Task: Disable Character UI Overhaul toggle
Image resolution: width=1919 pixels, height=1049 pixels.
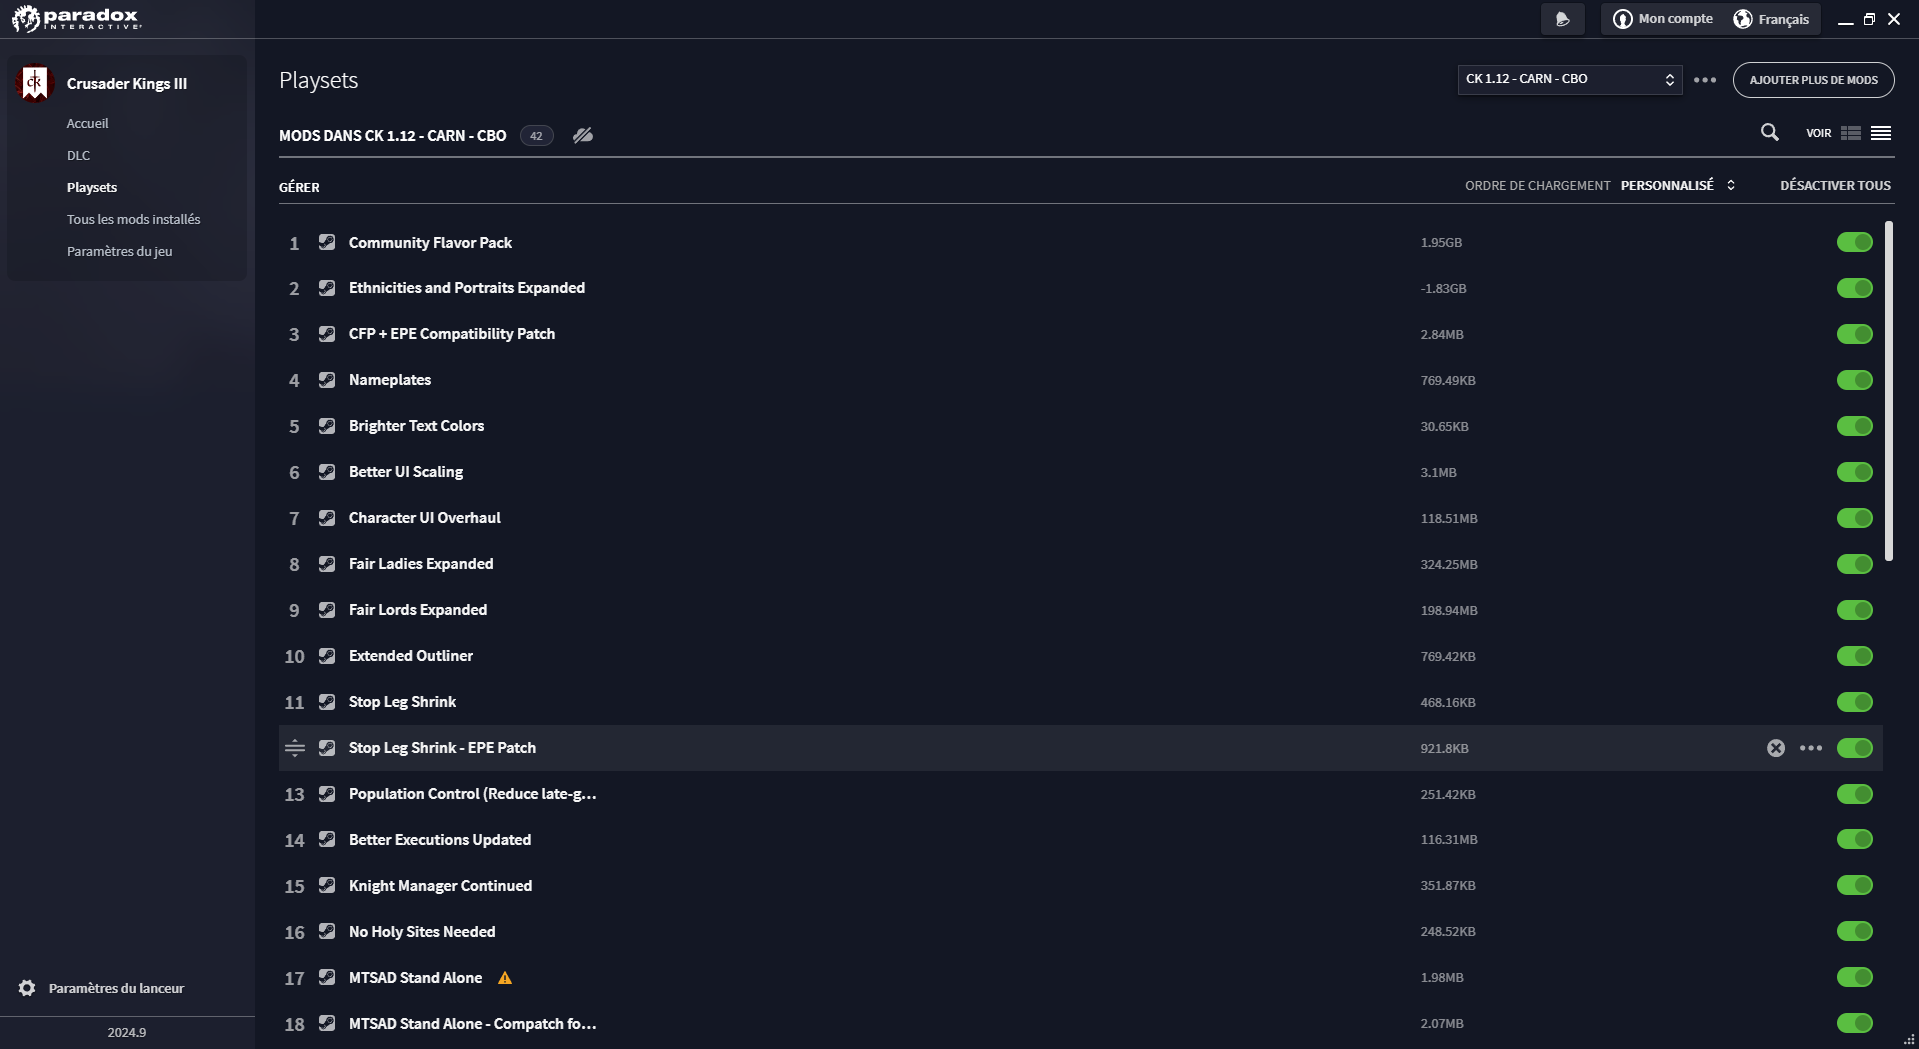Action: [x=1855, y=518]
